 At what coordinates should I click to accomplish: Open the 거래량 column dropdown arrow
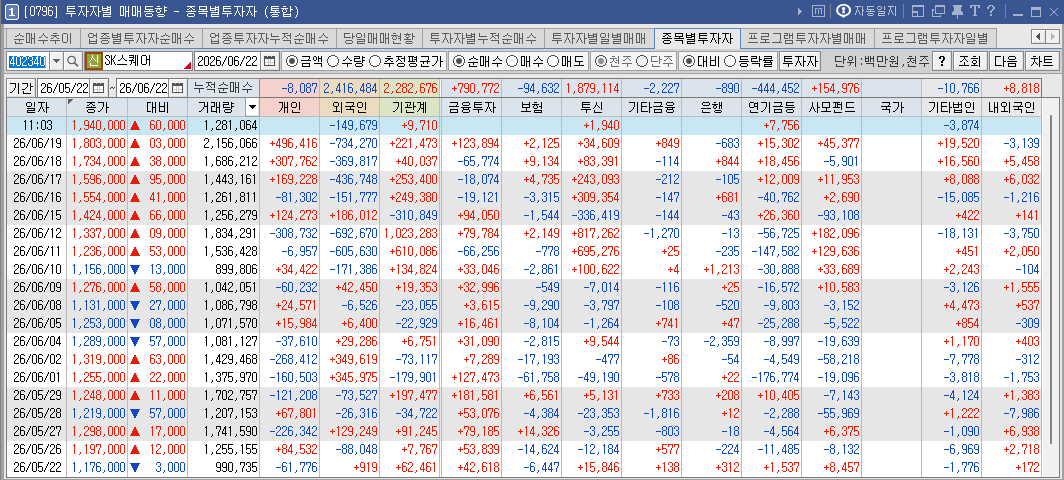[x=252, y=107]
